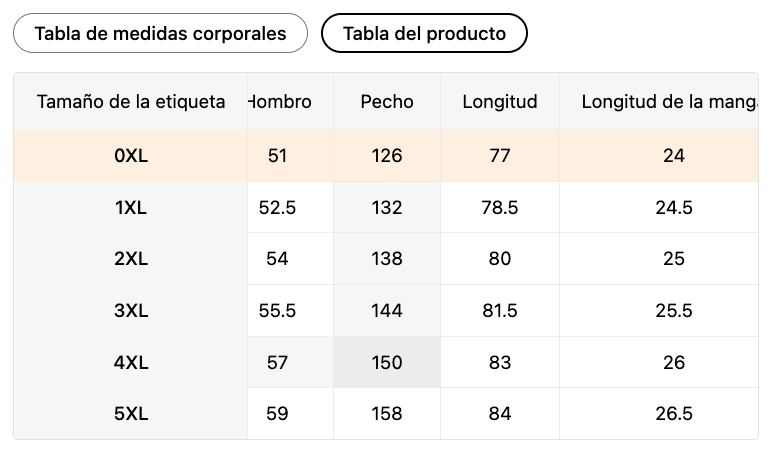Click the Hombro column header

280,101
